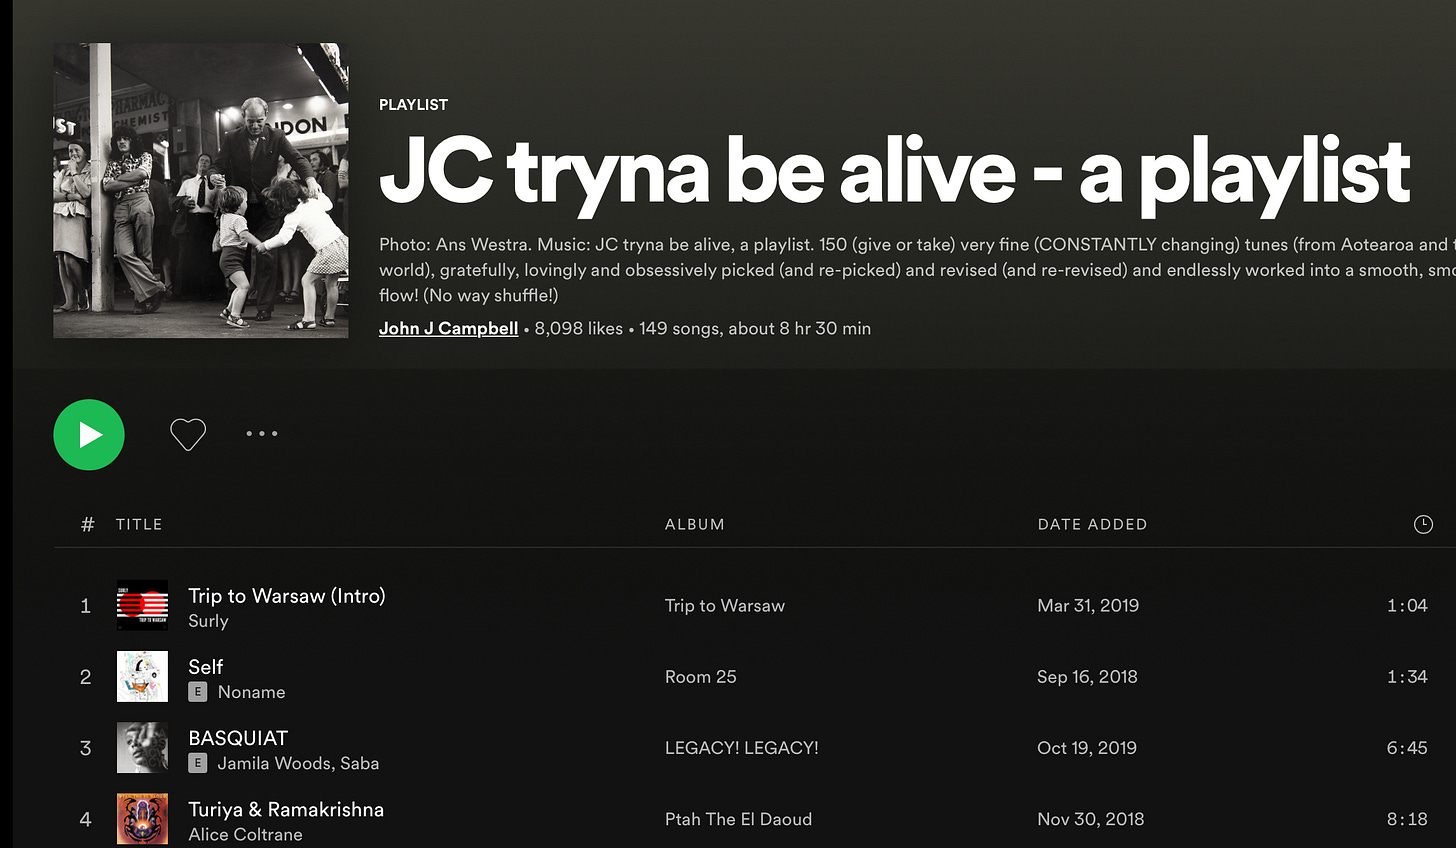The image size is (1456, 848).
Task: Open the Room 25 album link
Action: pos(701,677)
